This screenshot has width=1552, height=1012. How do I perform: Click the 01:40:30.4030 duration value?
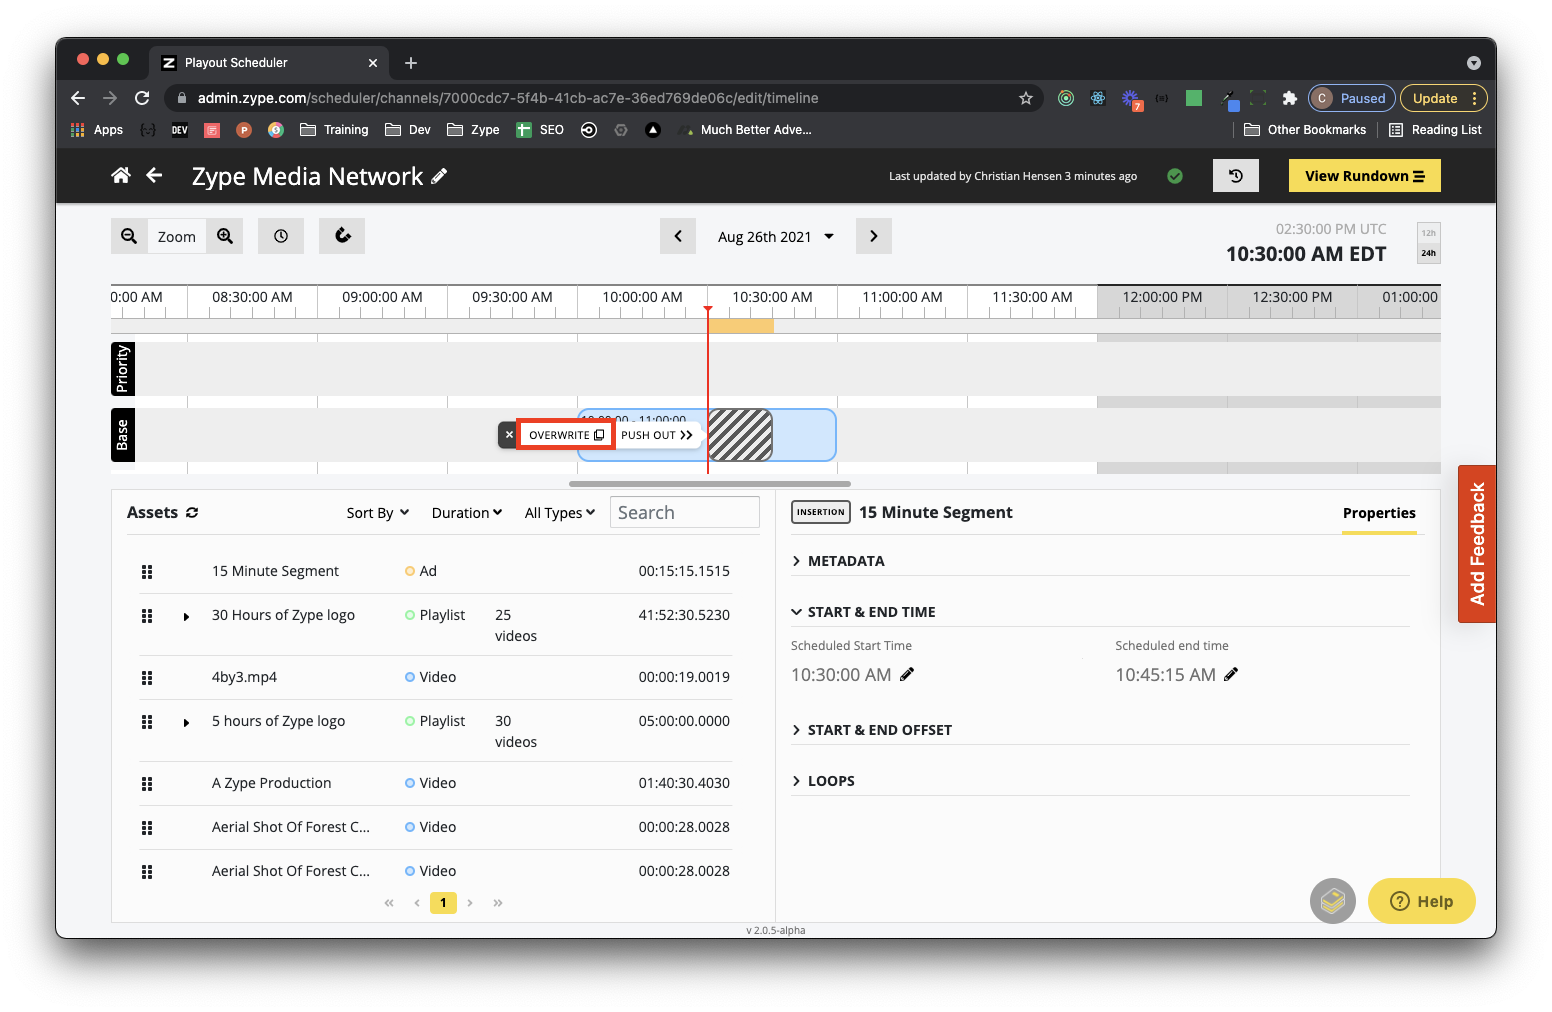point(684,783)
